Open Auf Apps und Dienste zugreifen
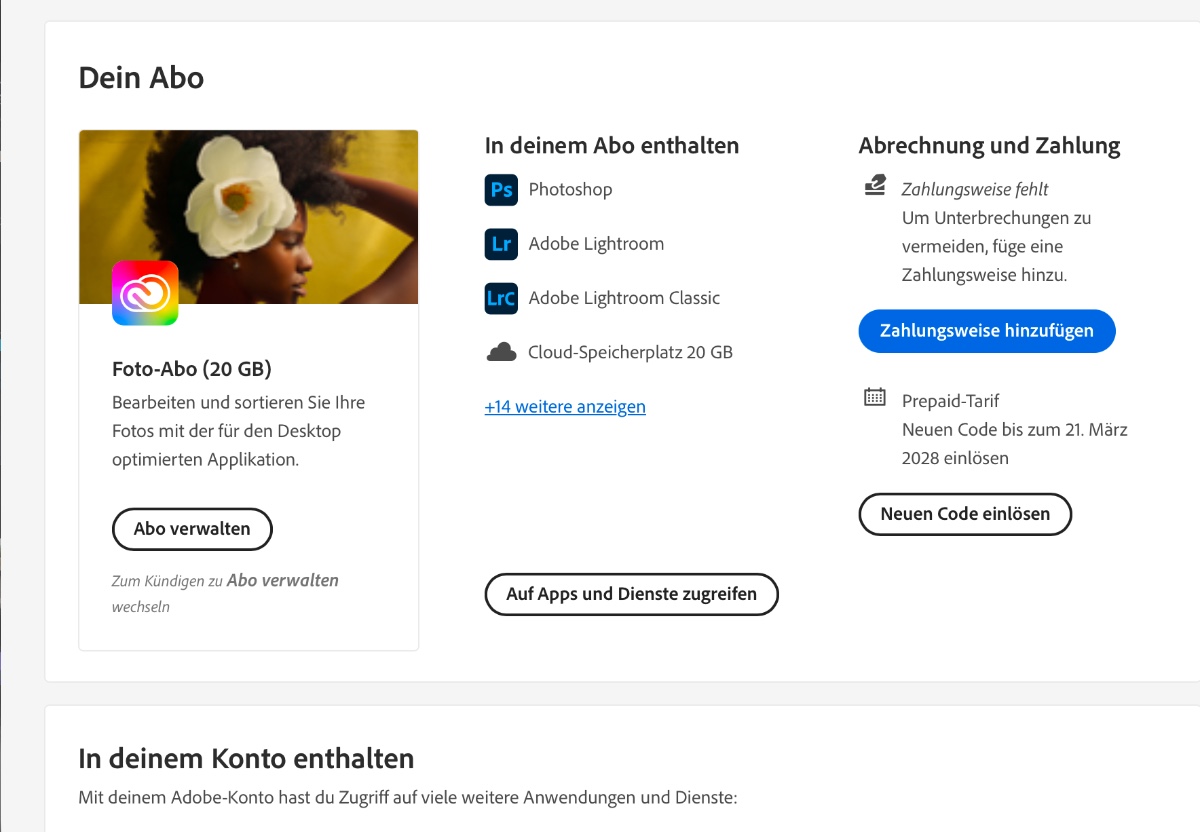 coord(631,594)
